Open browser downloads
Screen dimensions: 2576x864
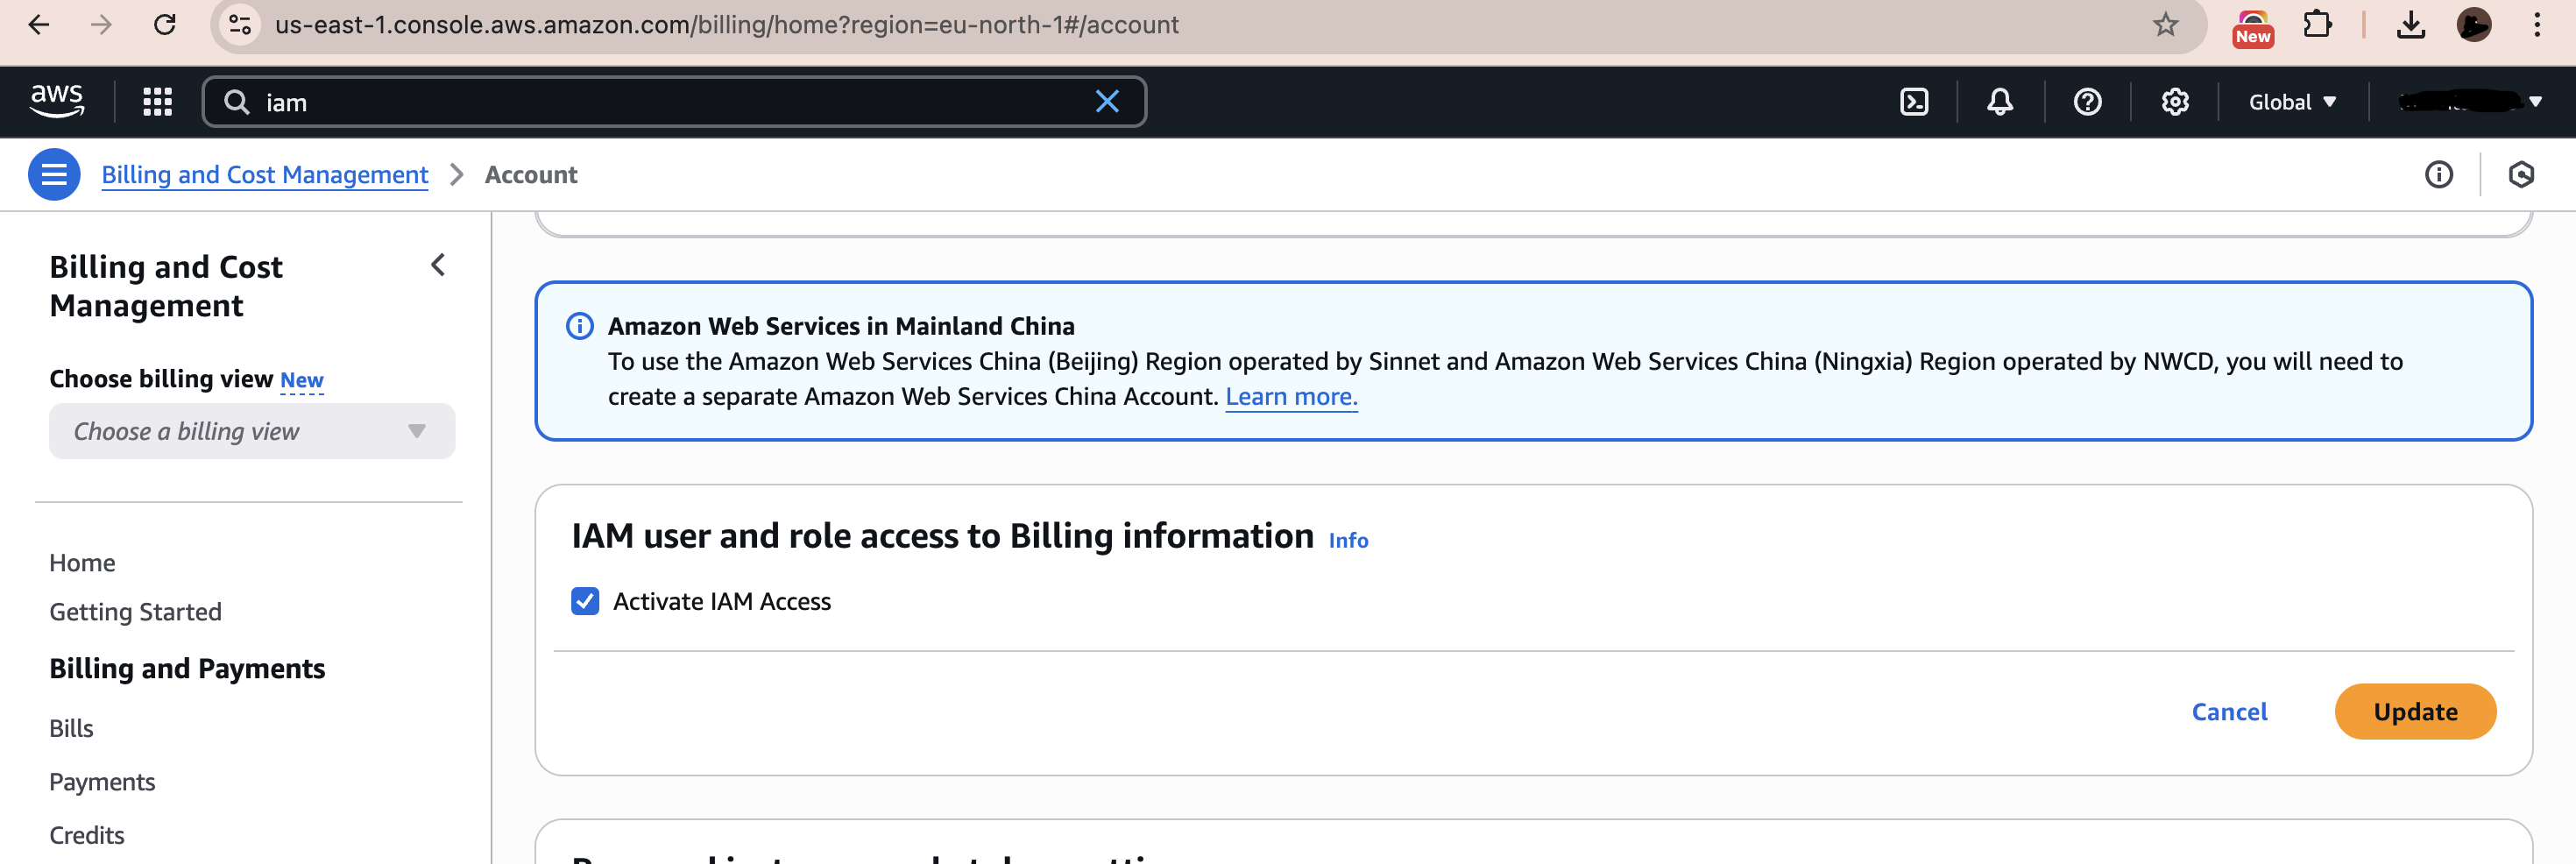tap(2411, 24)
